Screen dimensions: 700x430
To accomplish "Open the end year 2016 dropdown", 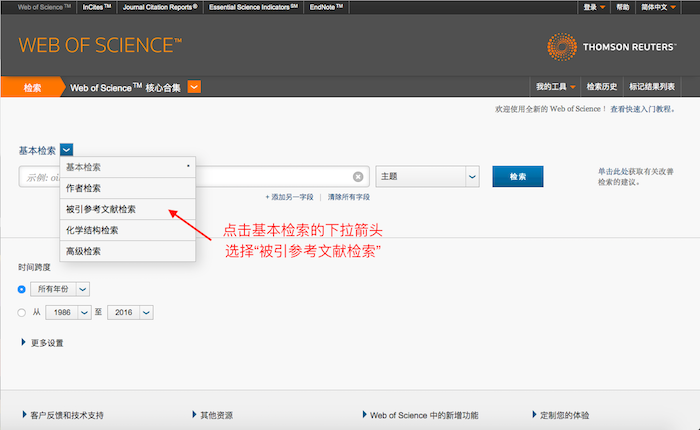I will pyautogui.click(x=145, y=313).
